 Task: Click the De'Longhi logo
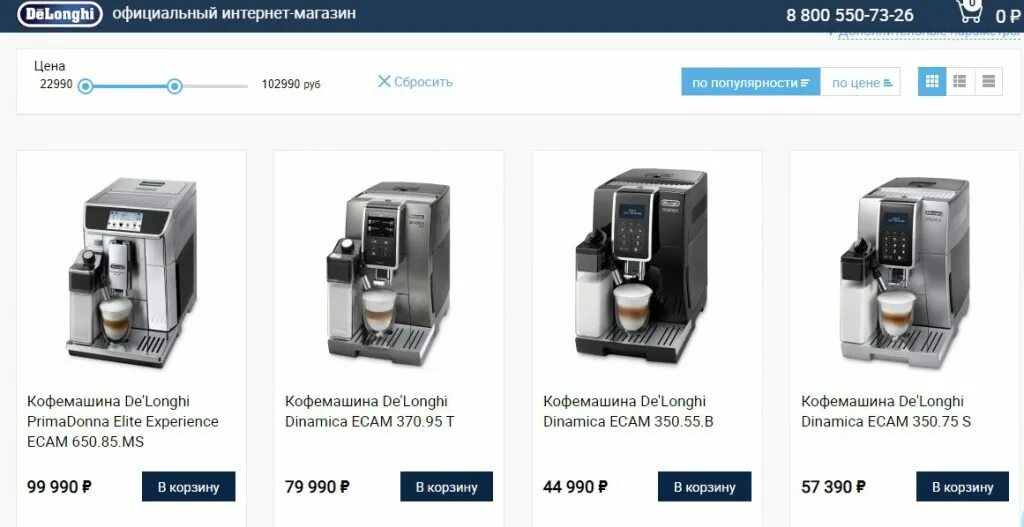tap(59, 14)
